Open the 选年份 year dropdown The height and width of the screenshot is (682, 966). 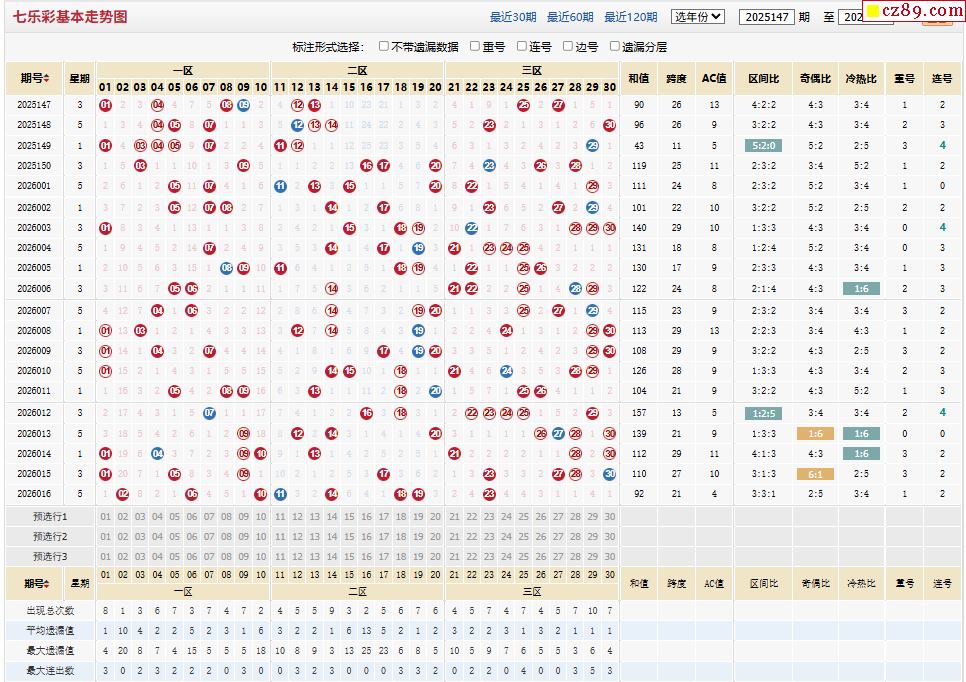tap(697, 17)
